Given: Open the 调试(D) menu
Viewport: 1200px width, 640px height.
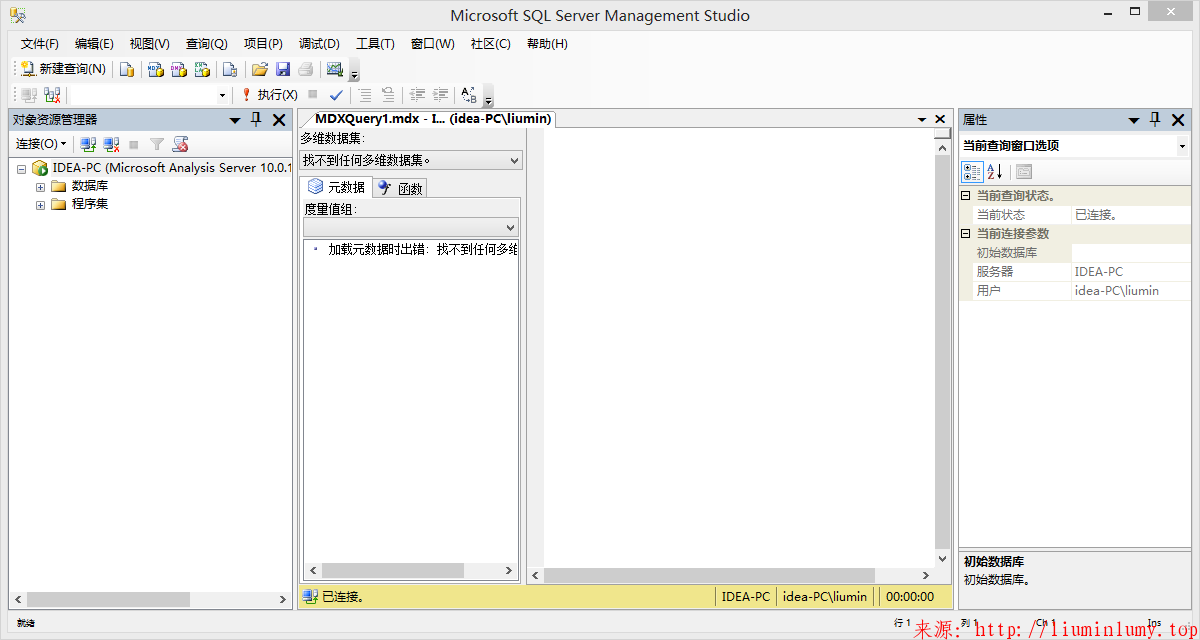Looking at the screenshot, I should (319, 44).
